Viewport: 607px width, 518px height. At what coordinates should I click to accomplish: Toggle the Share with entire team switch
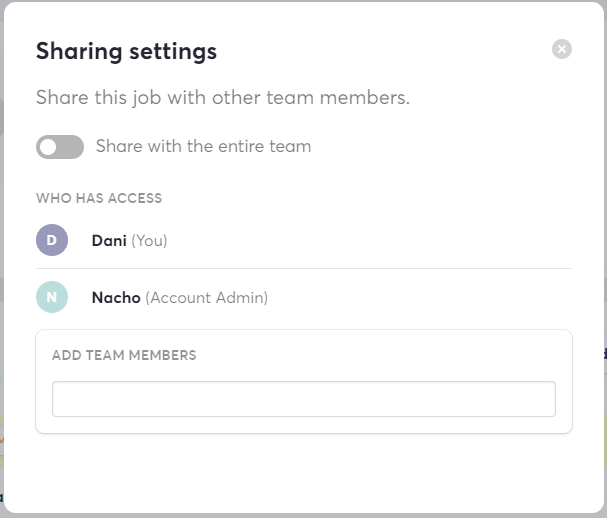[60, 147]
